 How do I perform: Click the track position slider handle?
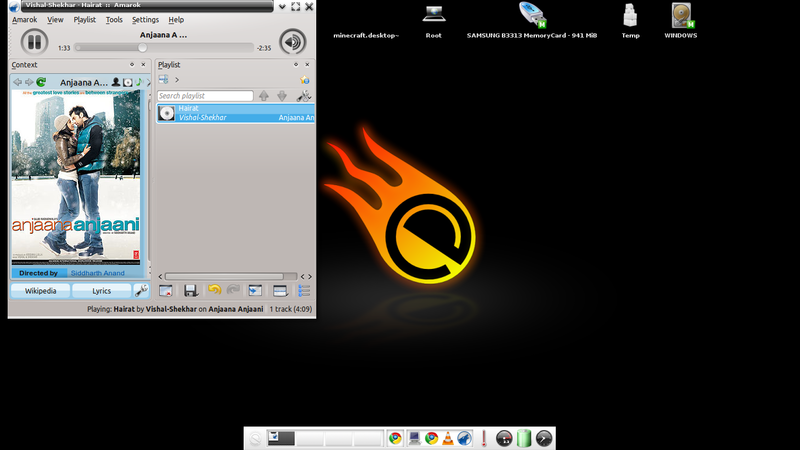click(x=142, y=47)
